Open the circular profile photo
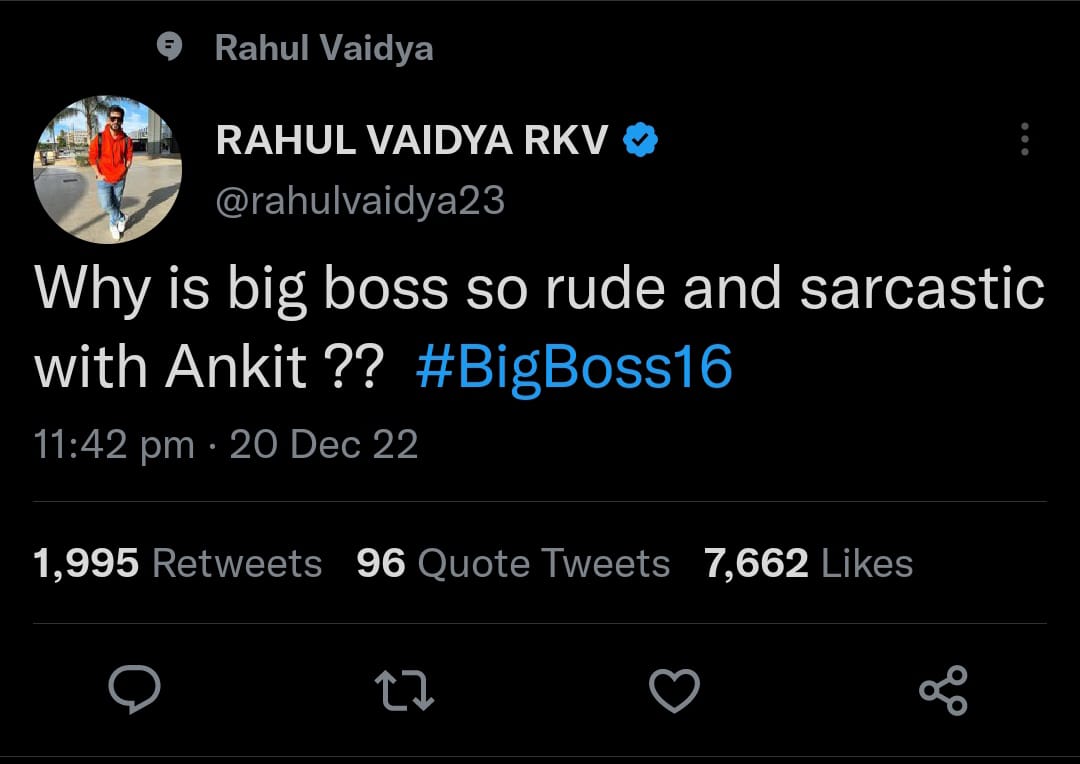The image size is (1080, 764). (107, 169)
